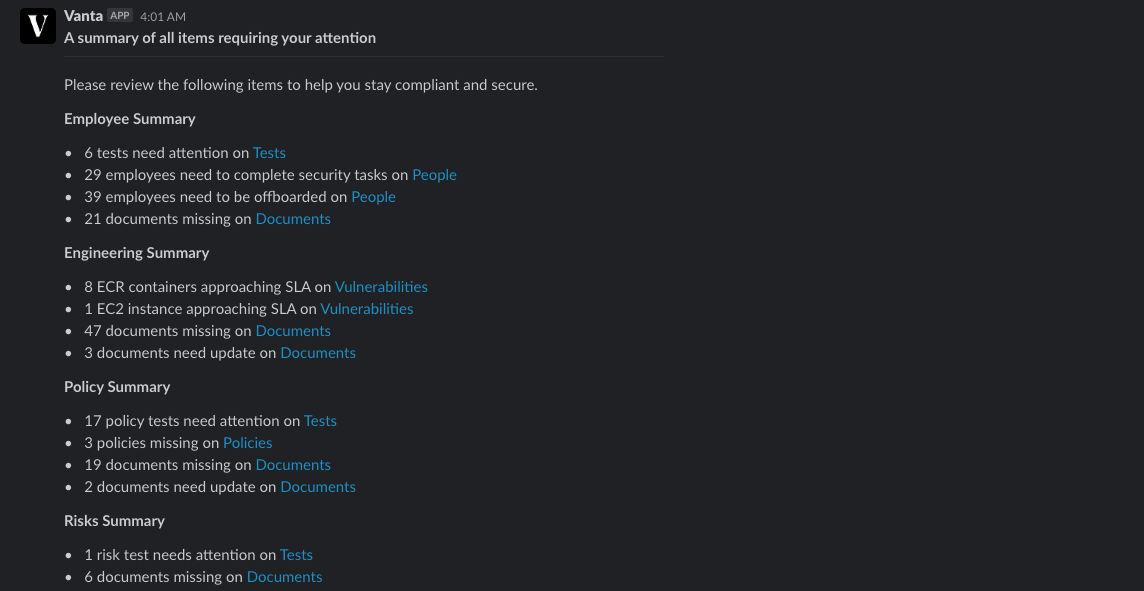The height and width of the screenshot is (591, 1144).
Task: Open Tests link for 17 policy tests
Action: coord(320,421)
